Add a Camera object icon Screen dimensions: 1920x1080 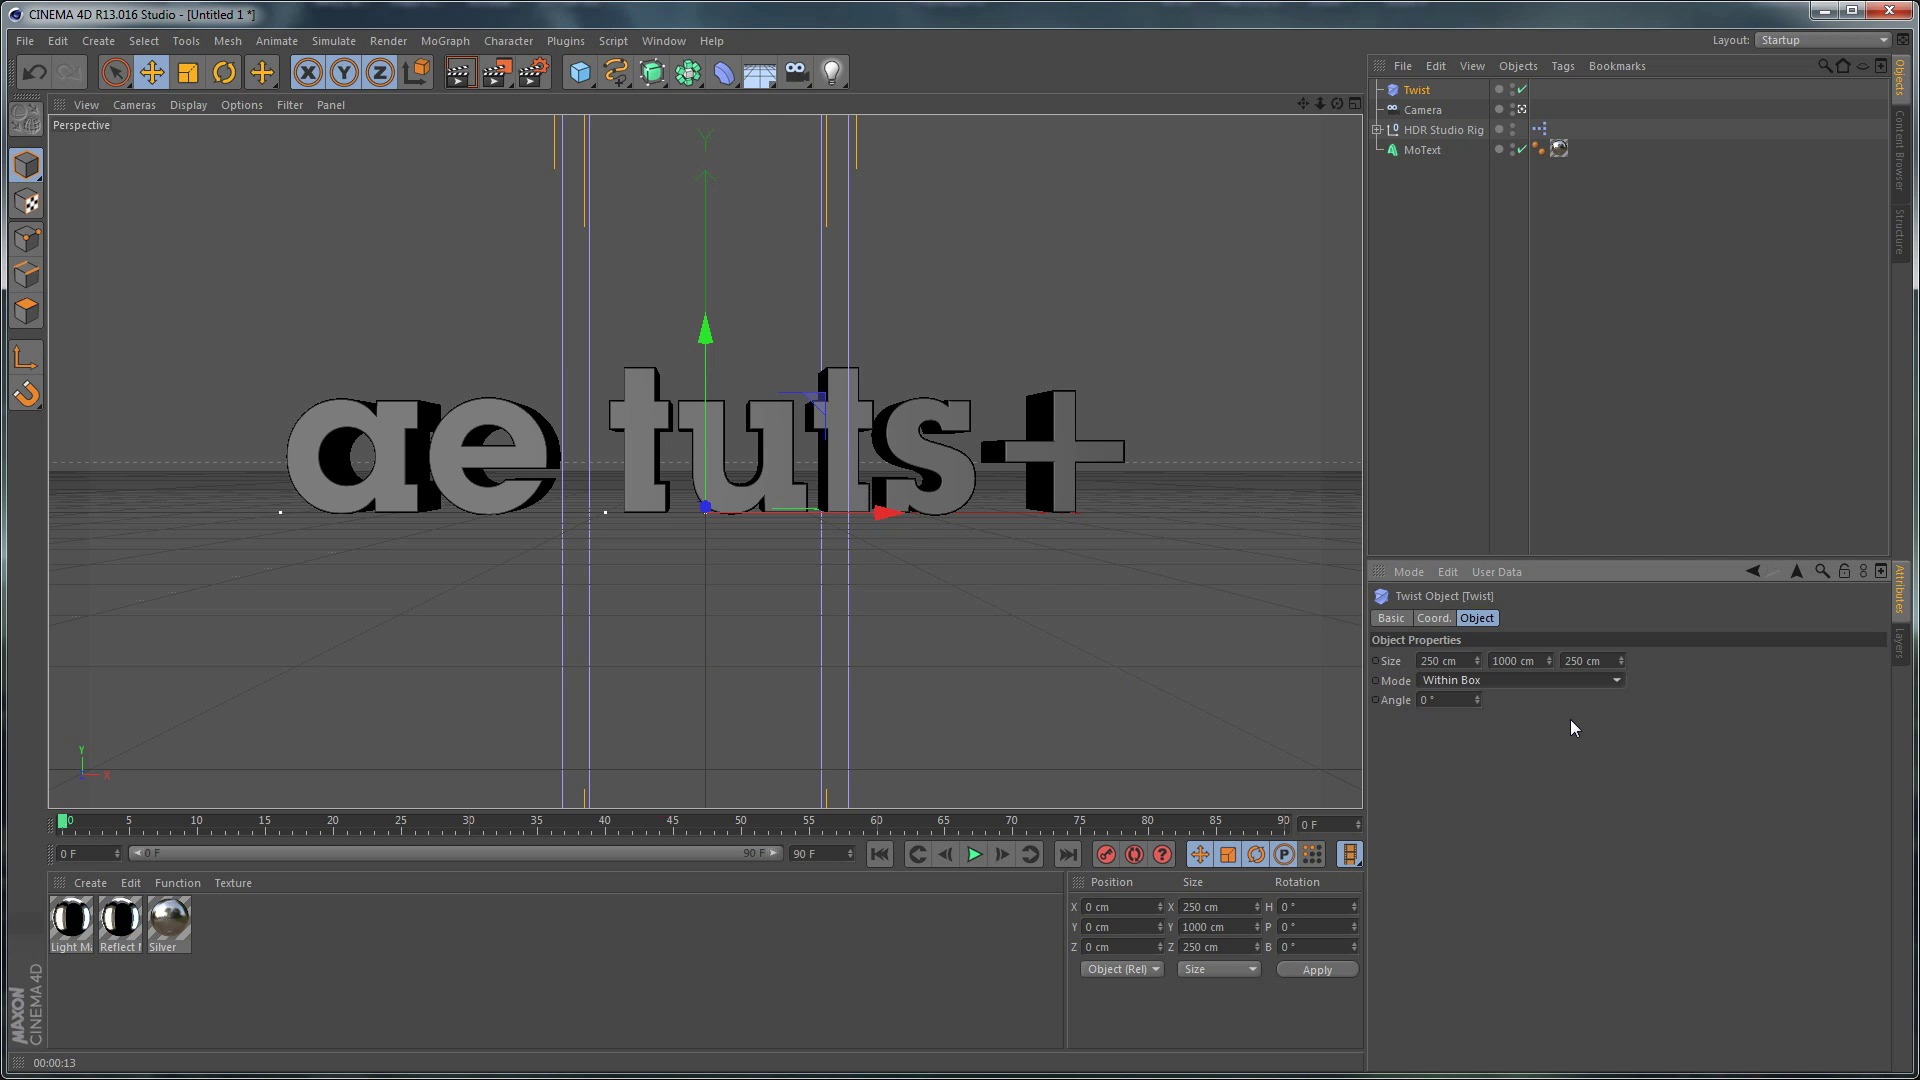[796, 72]
